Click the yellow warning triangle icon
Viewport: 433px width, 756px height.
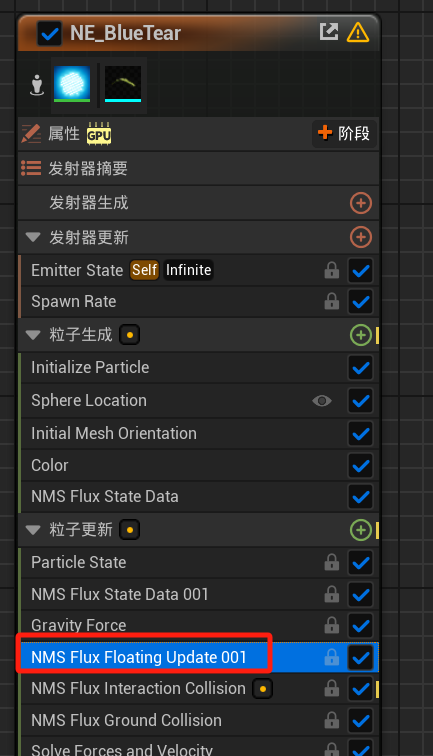pyautogui.click(x=358, y=33)
